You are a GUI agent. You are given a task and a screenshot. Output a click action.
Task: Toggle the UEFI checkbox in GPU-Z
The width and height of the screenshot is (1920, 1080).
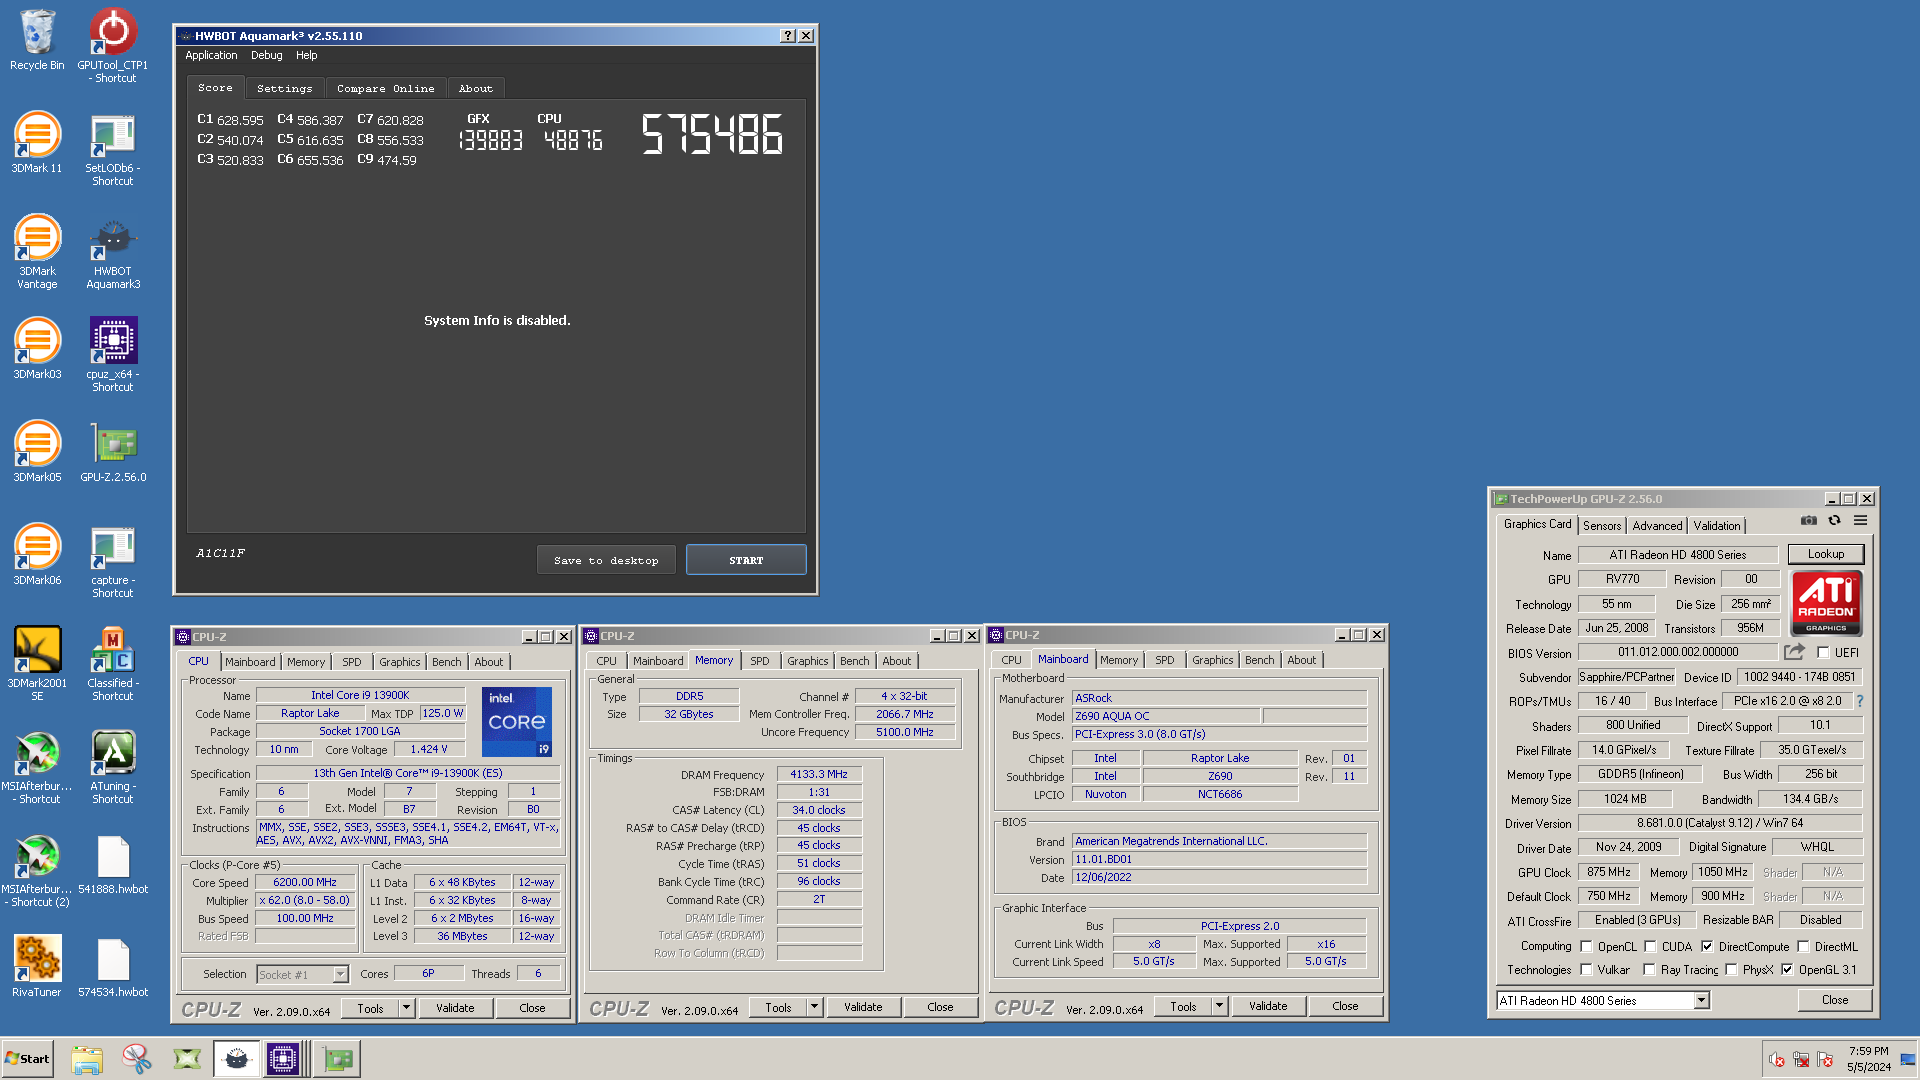click(x=1823, y=653)
